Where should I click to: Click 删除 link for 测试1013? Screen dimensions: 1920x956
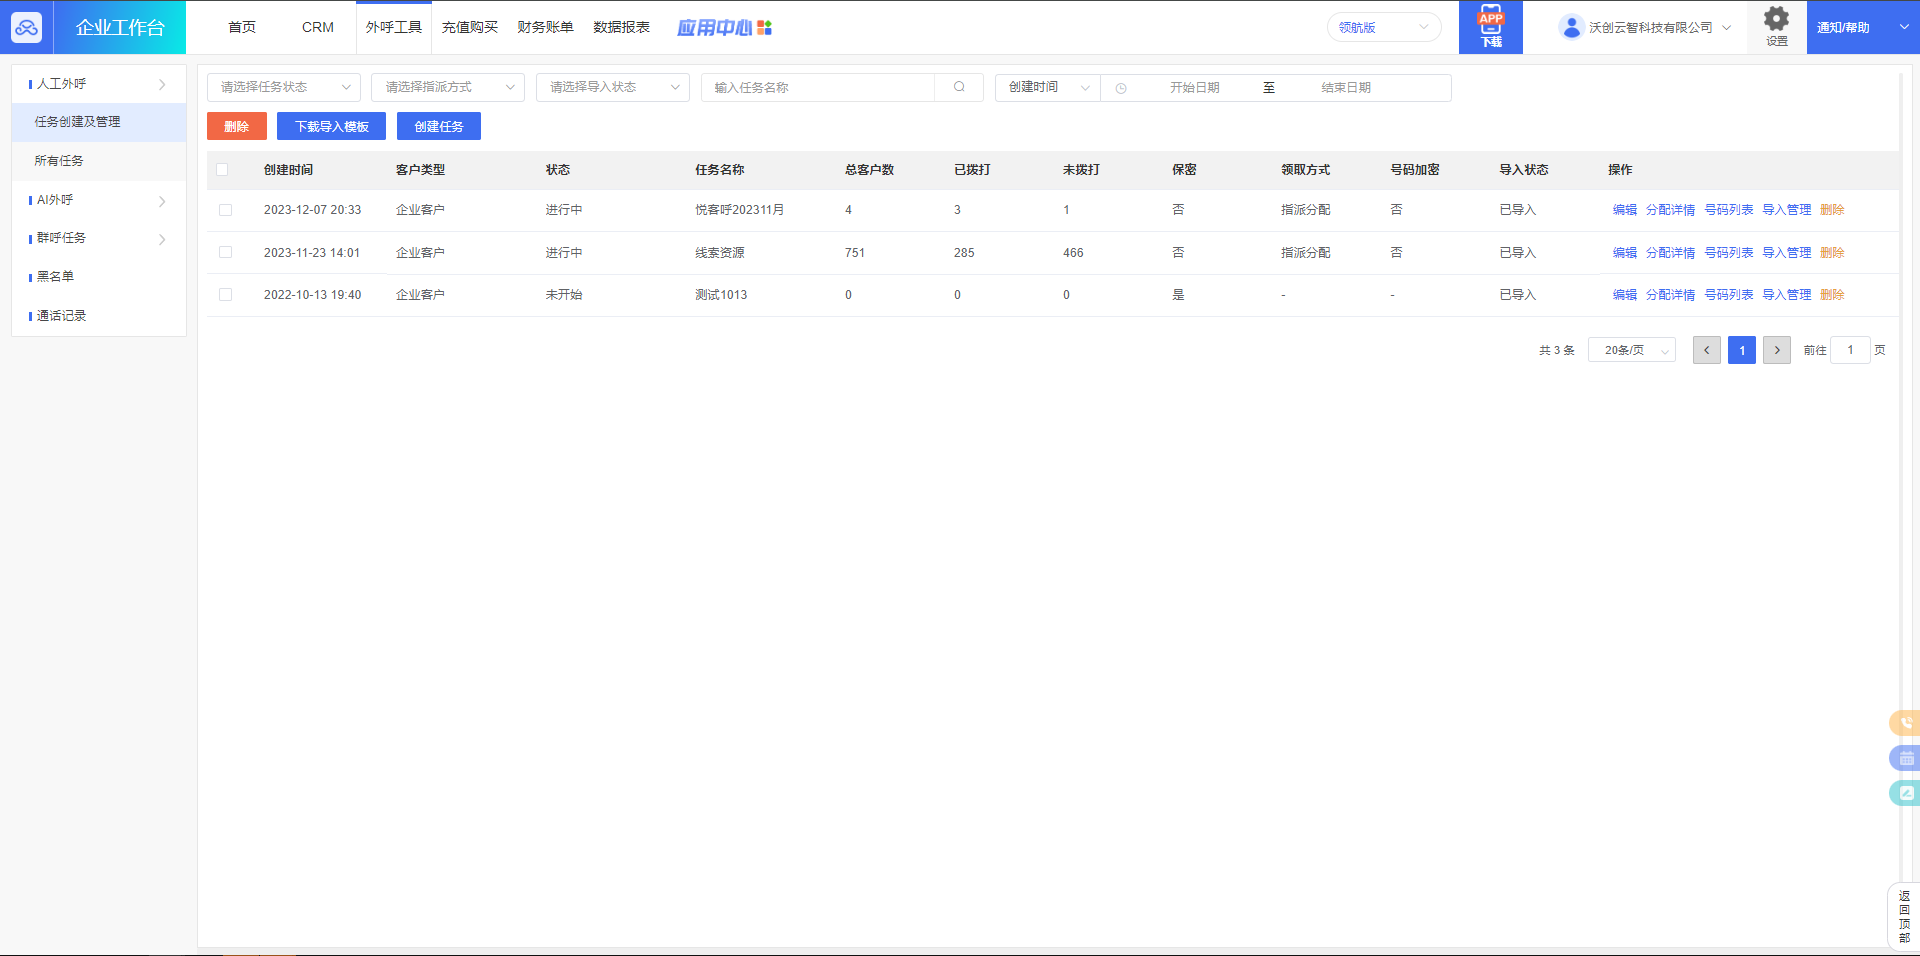[1832, 294]
